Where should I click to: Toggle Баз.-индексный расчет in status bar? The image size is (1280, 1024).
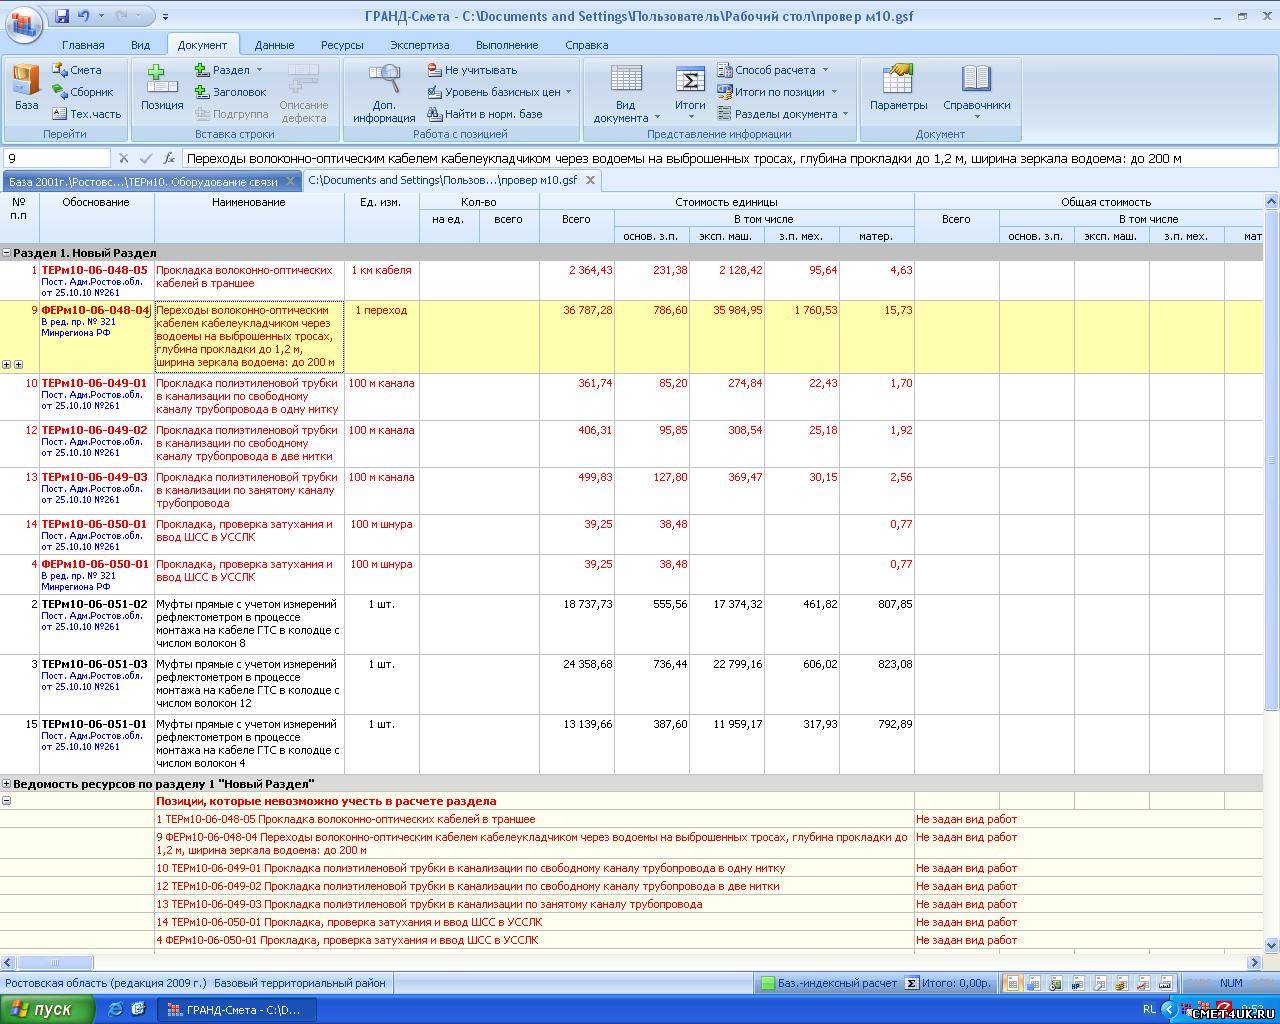point(828,983)
